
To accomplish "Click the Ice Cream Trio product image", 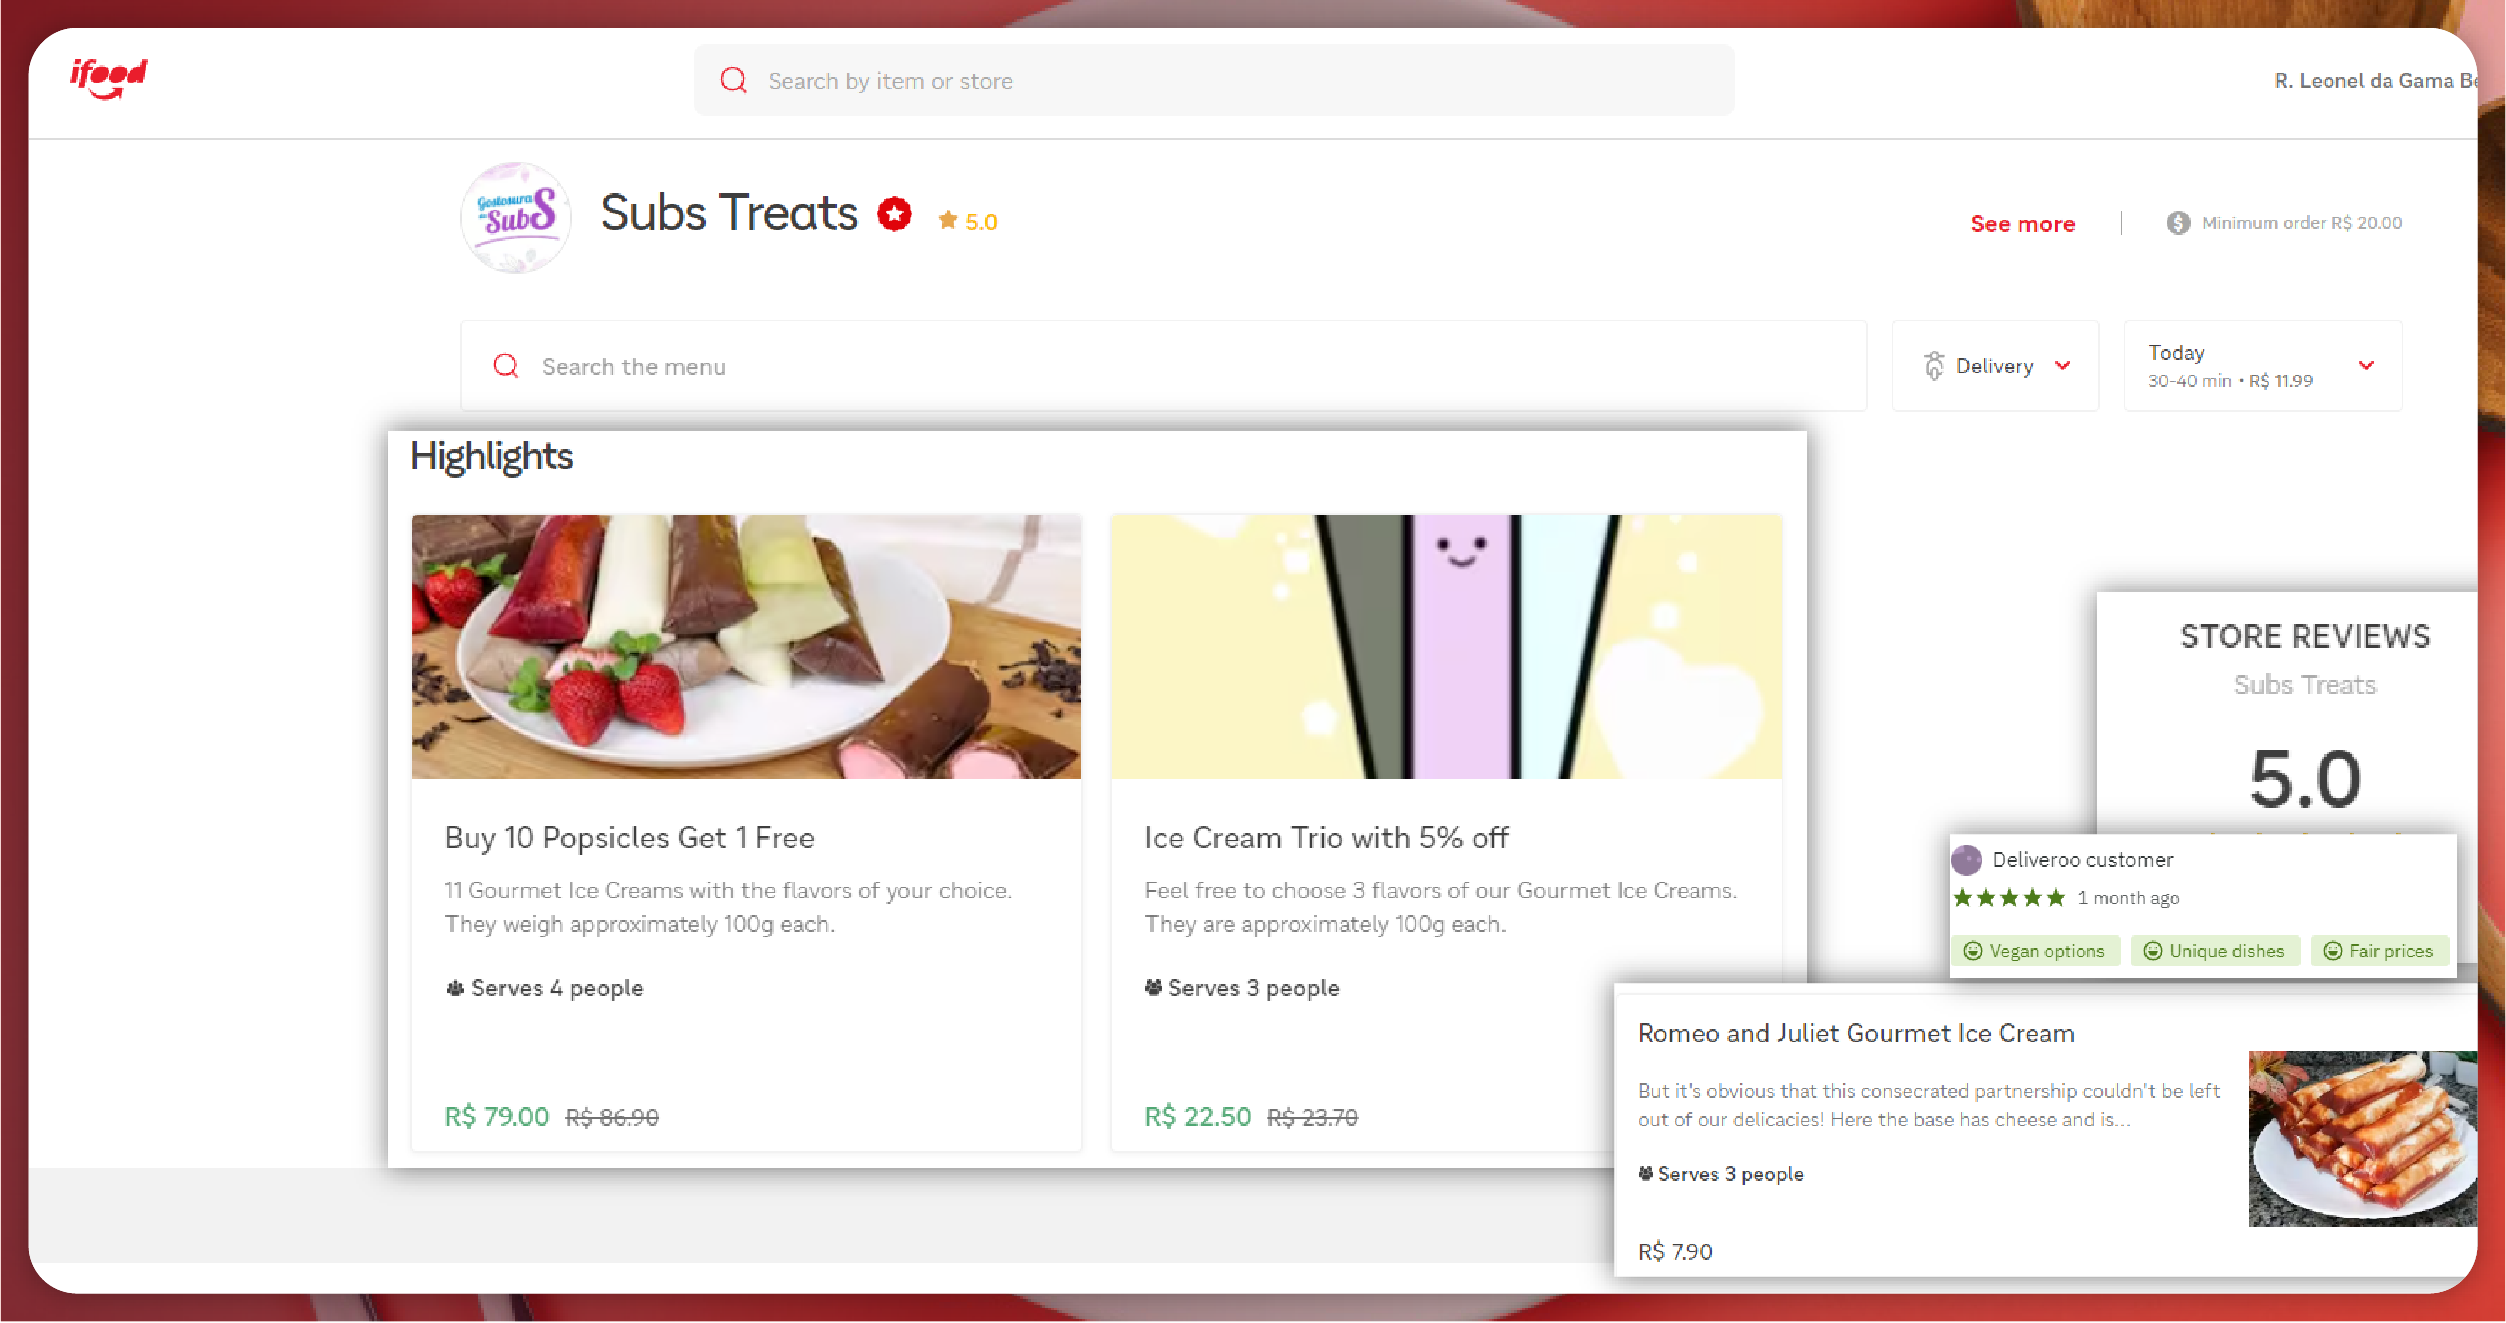I will pos(1446,647).
